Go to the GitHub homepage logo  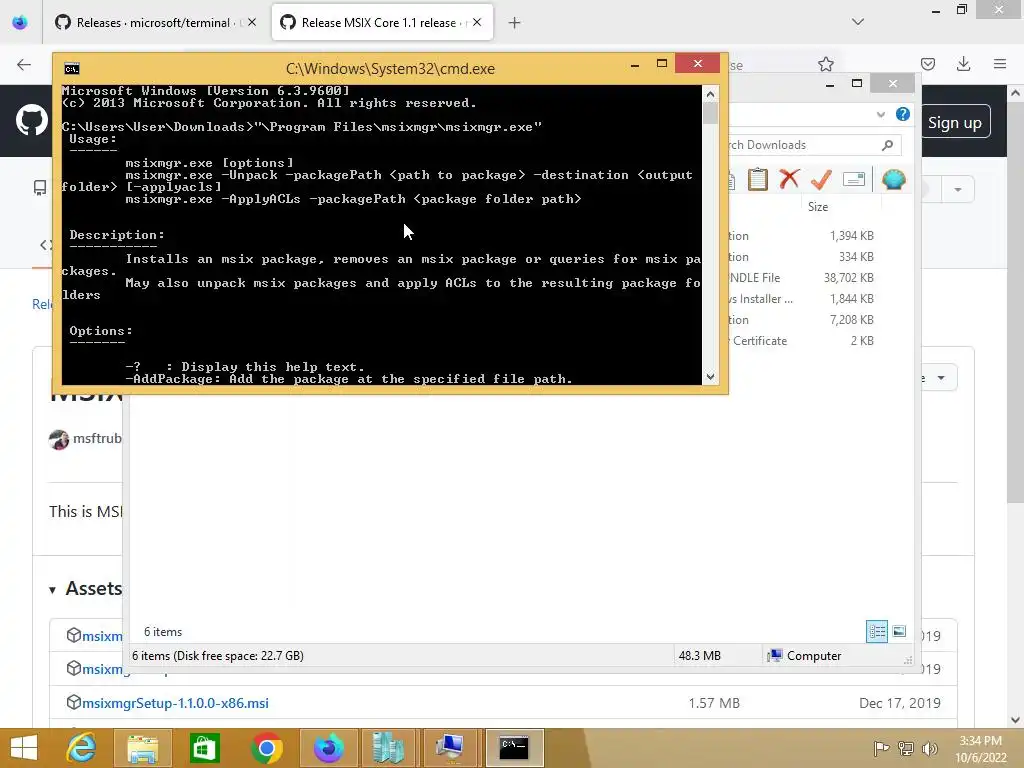click(31, 121)
